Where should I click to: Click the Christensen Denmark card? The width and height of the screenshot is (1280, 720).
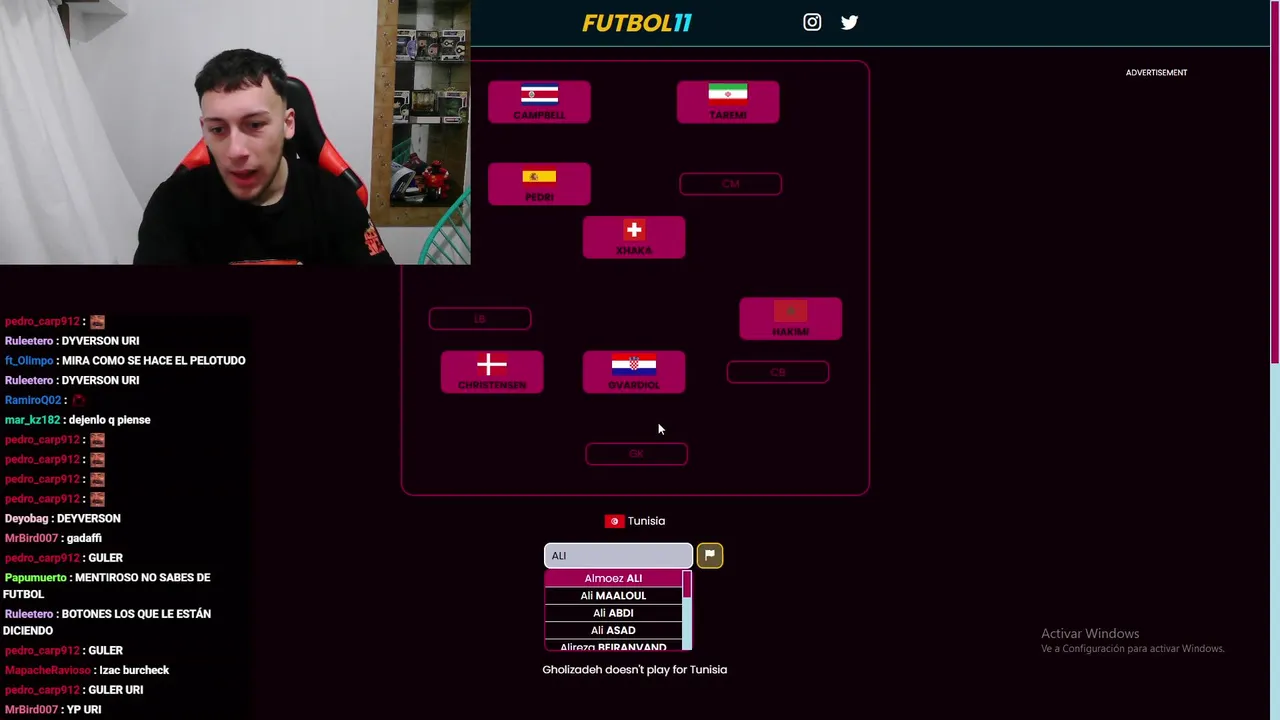(x=492, y=372)
